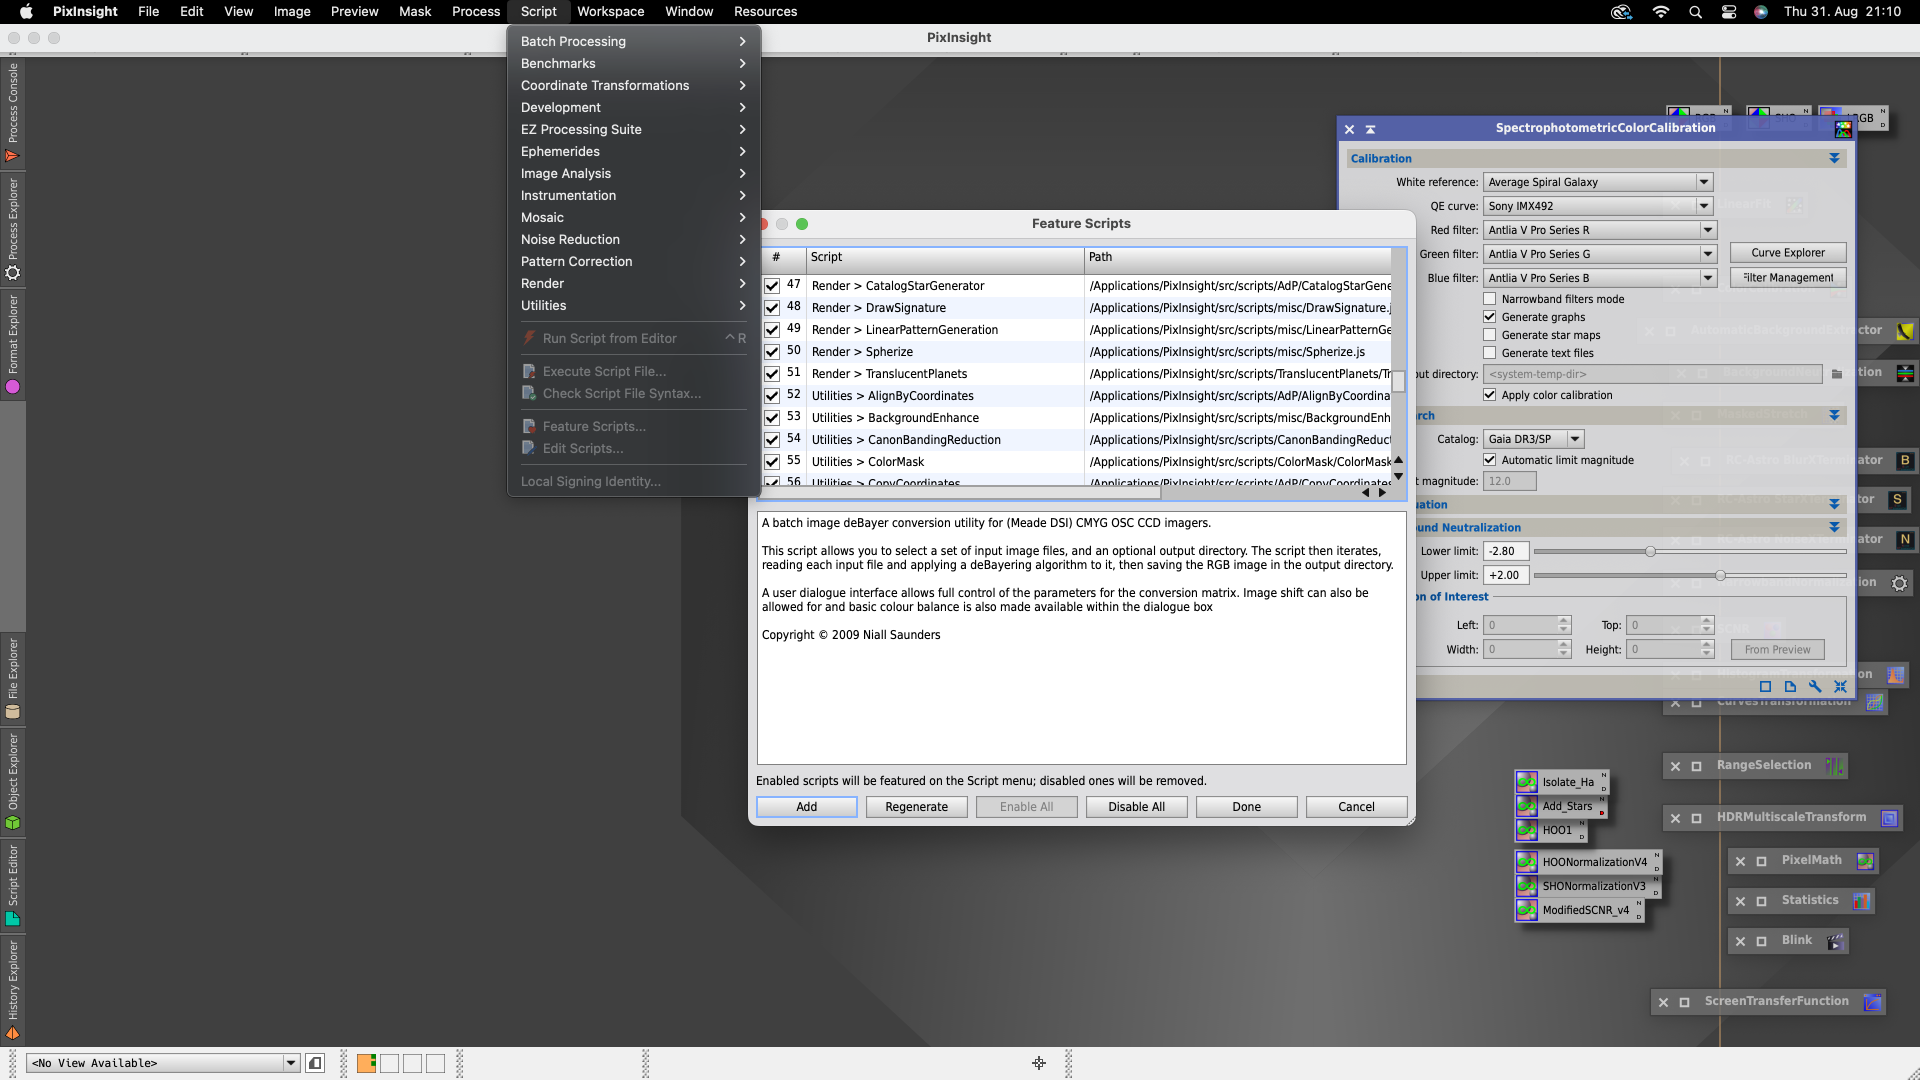Image resolution: width=1920 pixels, height=1080 pixels.
Task: Toggle Narrowband filters mode checkbox
Action: 1489,298
